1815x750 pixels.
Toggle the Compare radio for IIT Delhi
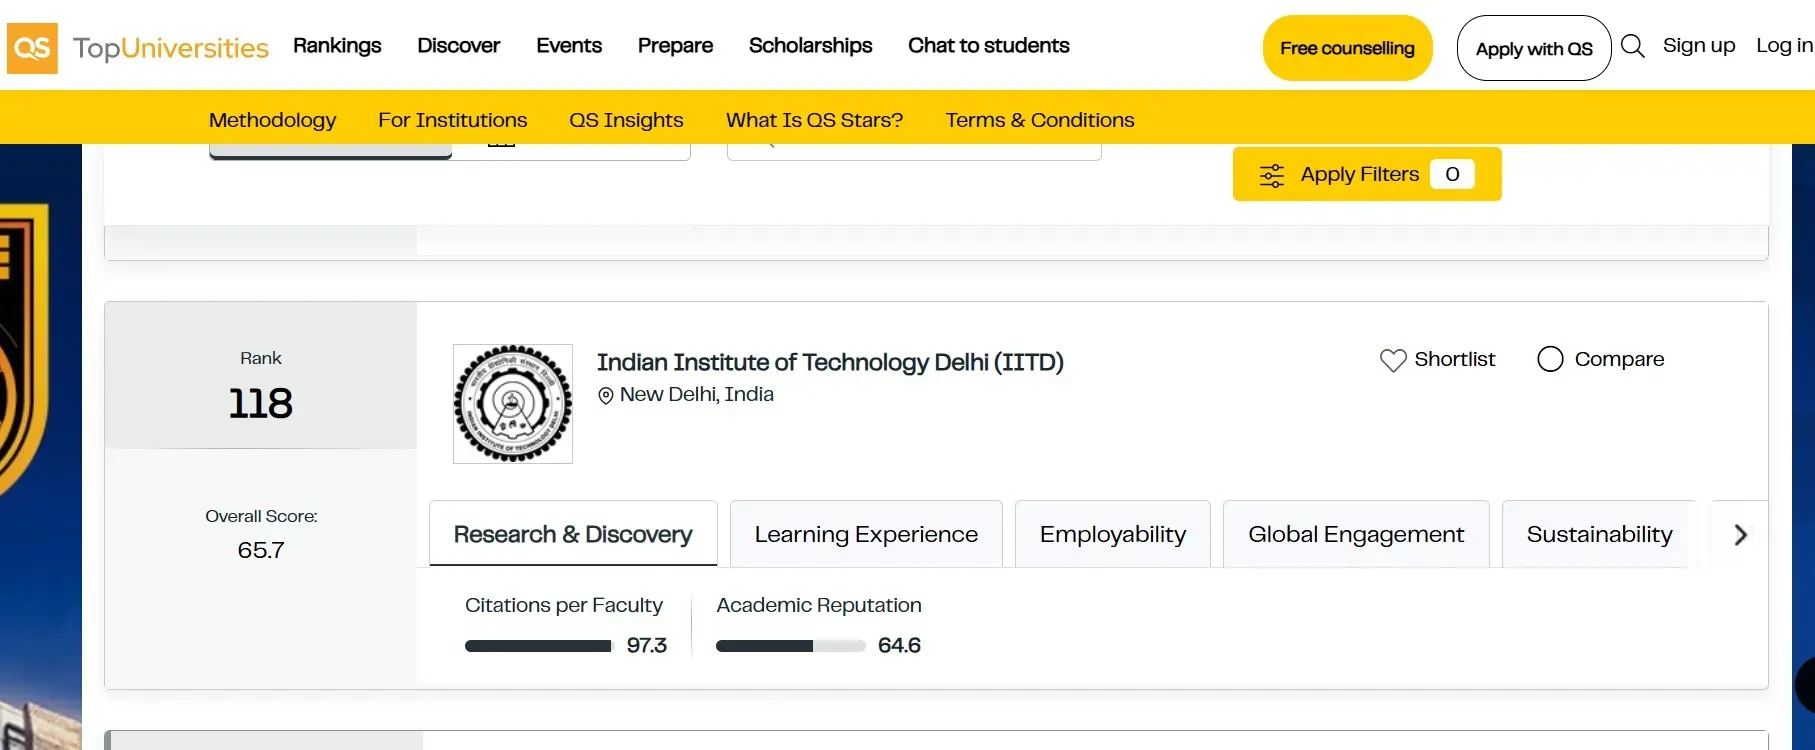pyautogui.click(x=1550, y=359)
